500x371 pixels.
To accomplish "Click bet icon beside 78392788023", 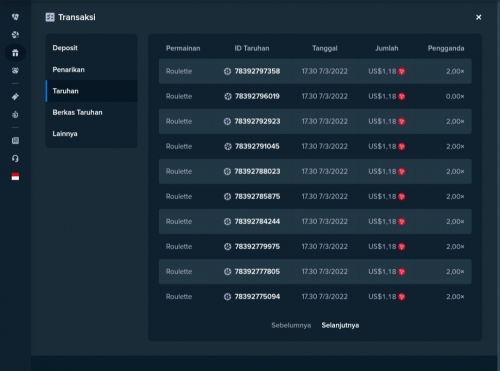I will pos(227,171).
